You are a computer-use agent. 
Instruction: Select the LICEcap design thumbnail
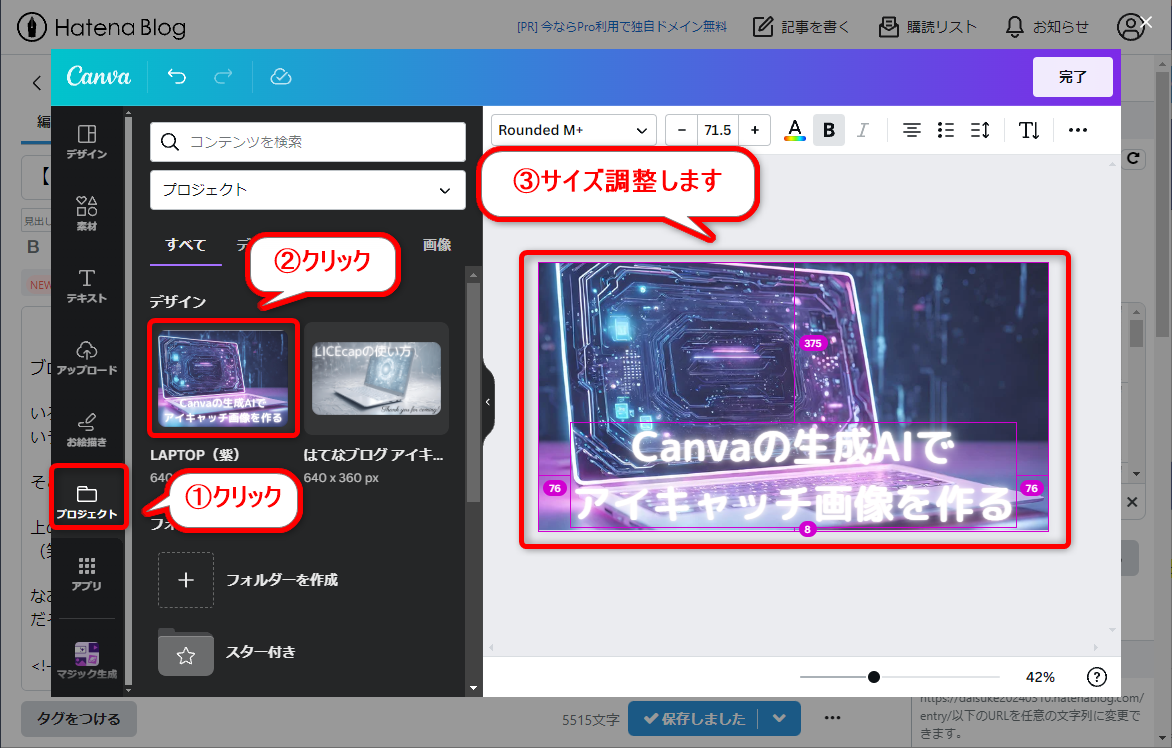376,378
